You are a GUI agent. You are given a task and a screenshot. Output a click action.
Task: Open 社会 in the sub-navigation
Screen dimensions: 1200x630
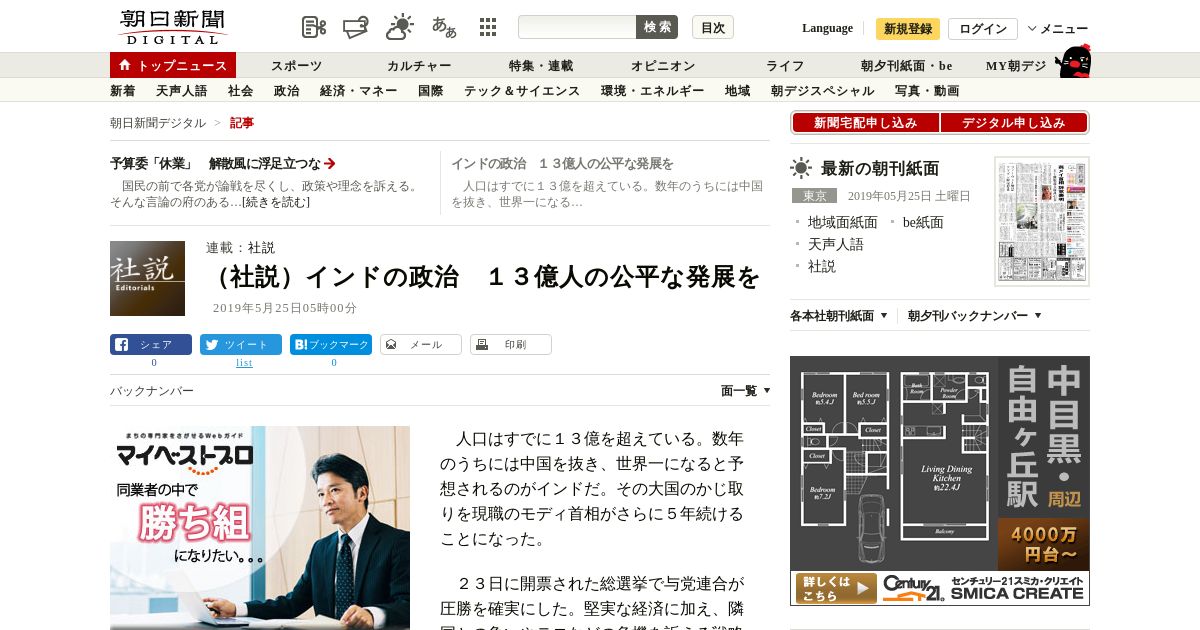click(241, 91)
